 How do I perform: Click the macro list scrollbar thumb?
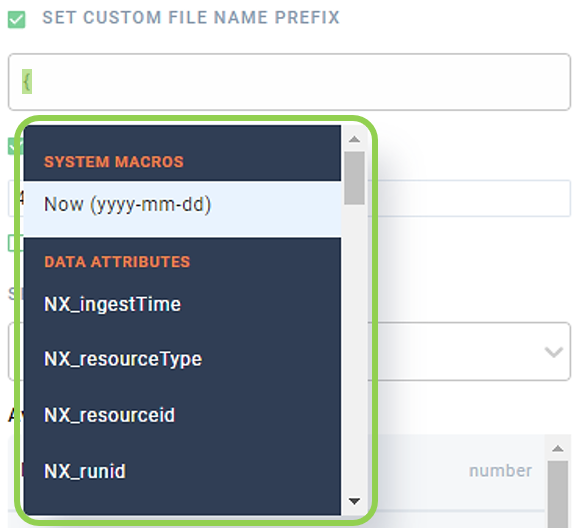coord(354,178)
